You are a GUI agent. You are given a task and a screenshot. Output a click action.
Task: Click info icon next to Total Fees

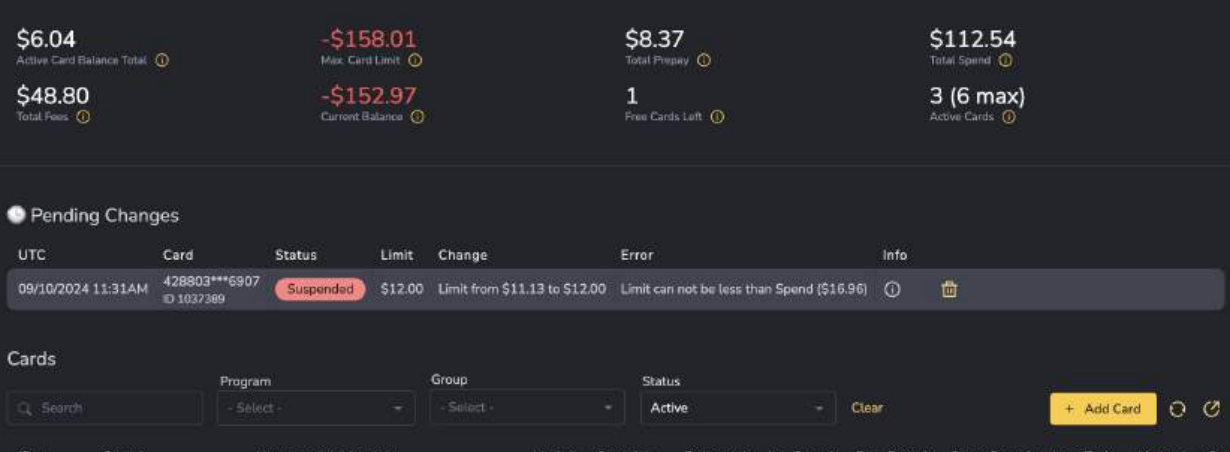(x=83, y=117)
